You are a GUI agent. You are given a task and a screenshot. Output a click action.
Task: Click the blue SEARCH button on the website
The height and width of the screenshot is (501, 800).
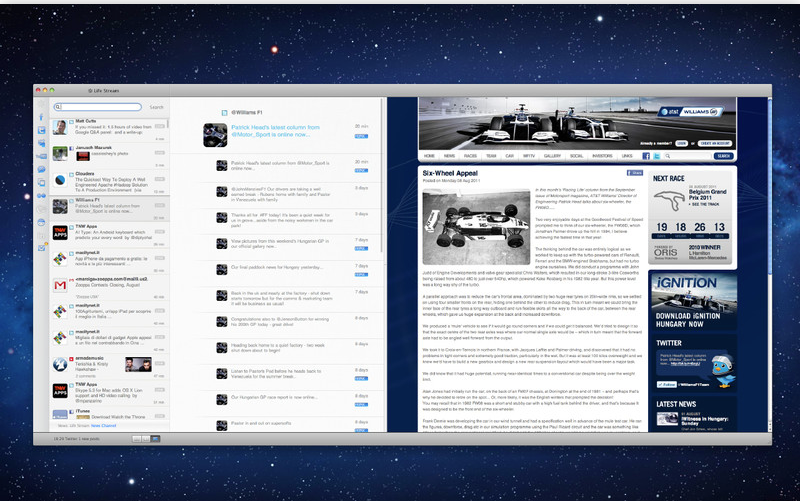pos(723,156)
